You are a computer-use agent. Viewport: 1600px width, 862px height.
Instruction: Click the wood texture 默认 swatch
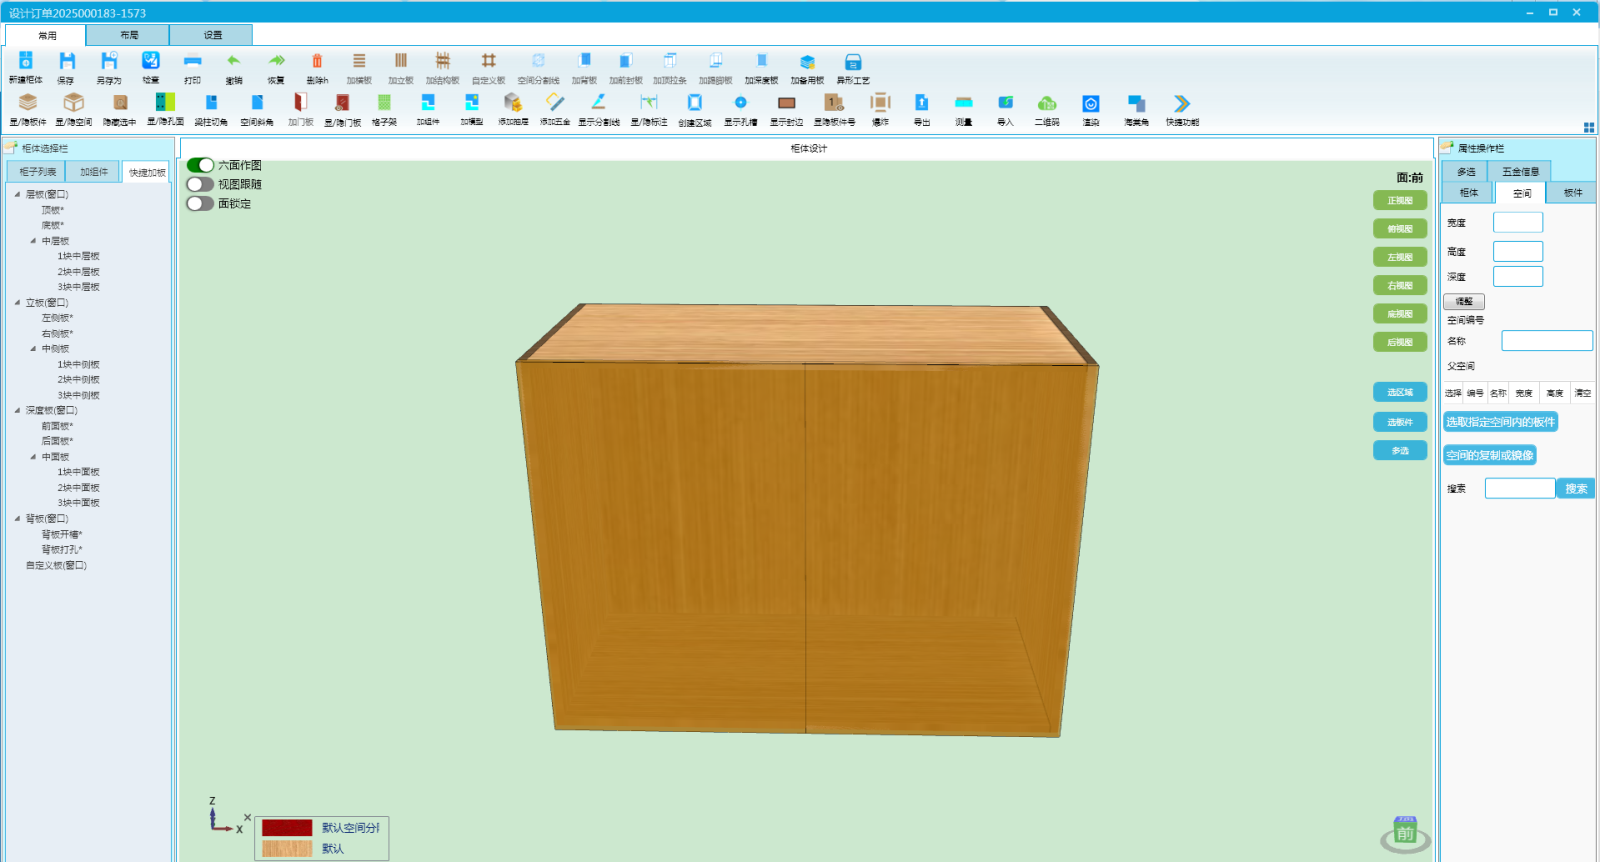(287, 849)
